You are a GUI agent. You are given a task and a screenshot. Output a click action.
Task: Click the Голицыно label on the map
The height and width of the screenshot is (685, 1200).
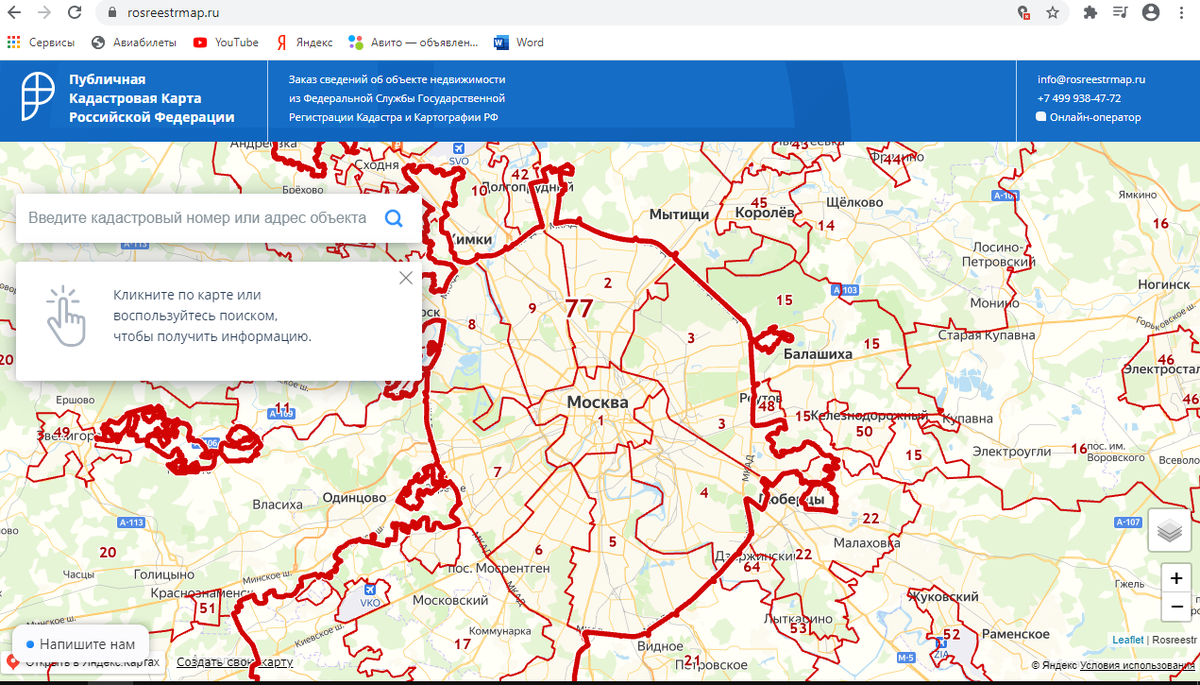[163, 574]
